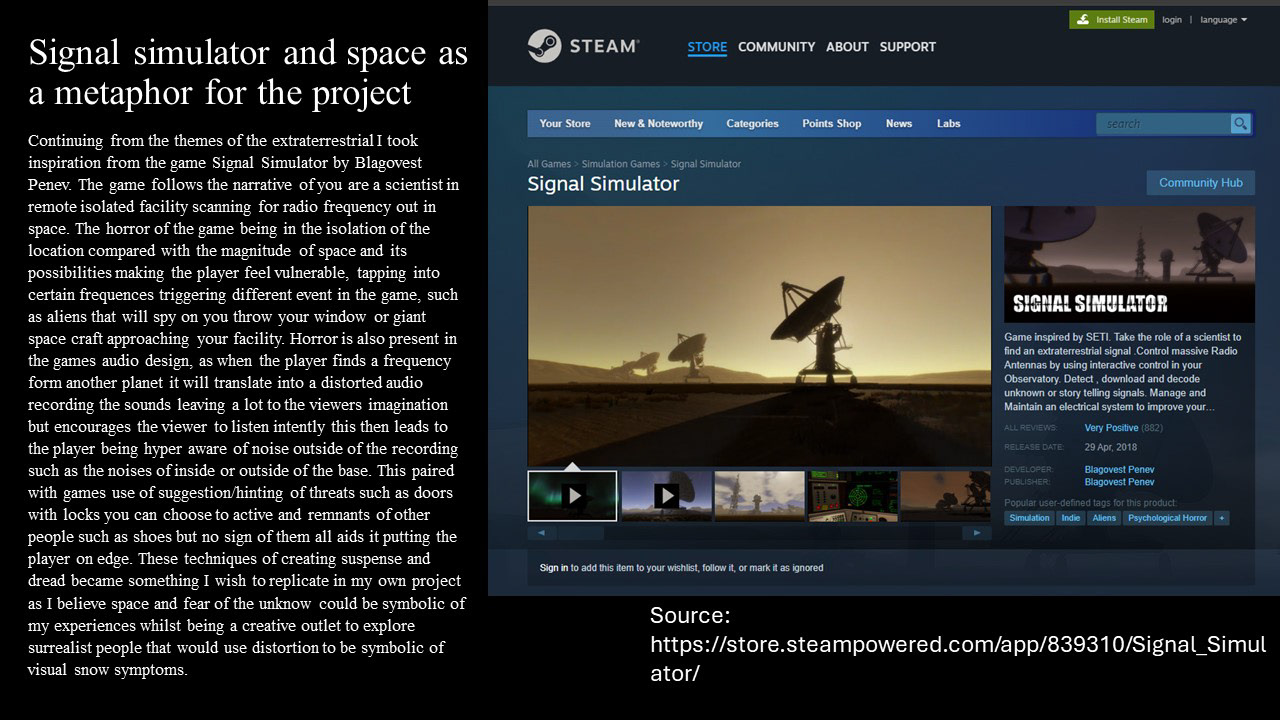Click the Steam logo icon
The height and width of the screenshot is (720, 1280).
pyautogui.click(x=544, y=46)
